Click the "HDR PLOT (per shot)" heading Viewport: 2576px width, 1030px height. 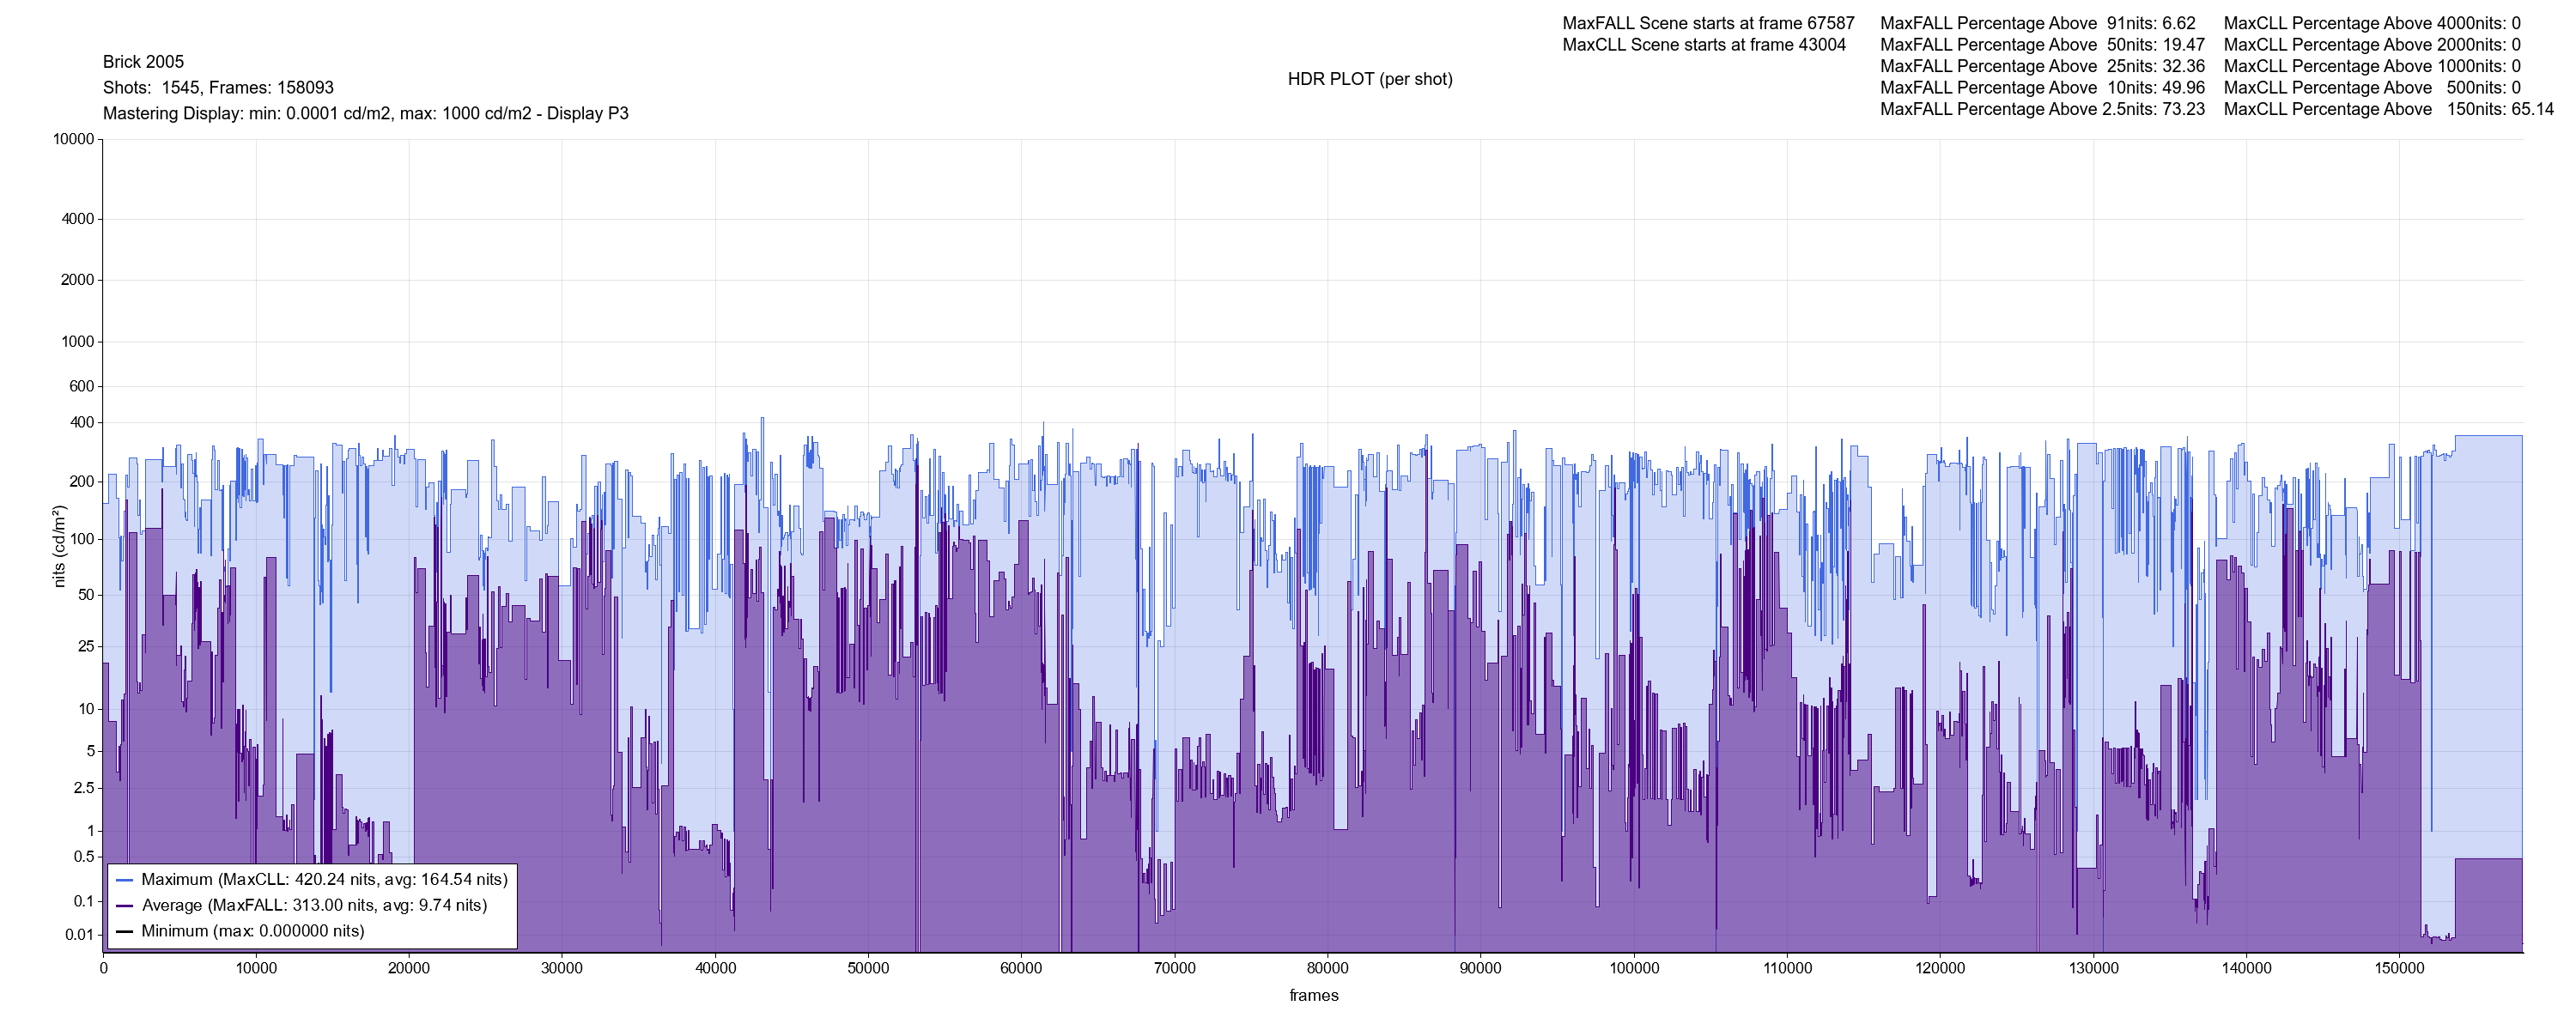pyautogui.click(x=1370, y=79)
